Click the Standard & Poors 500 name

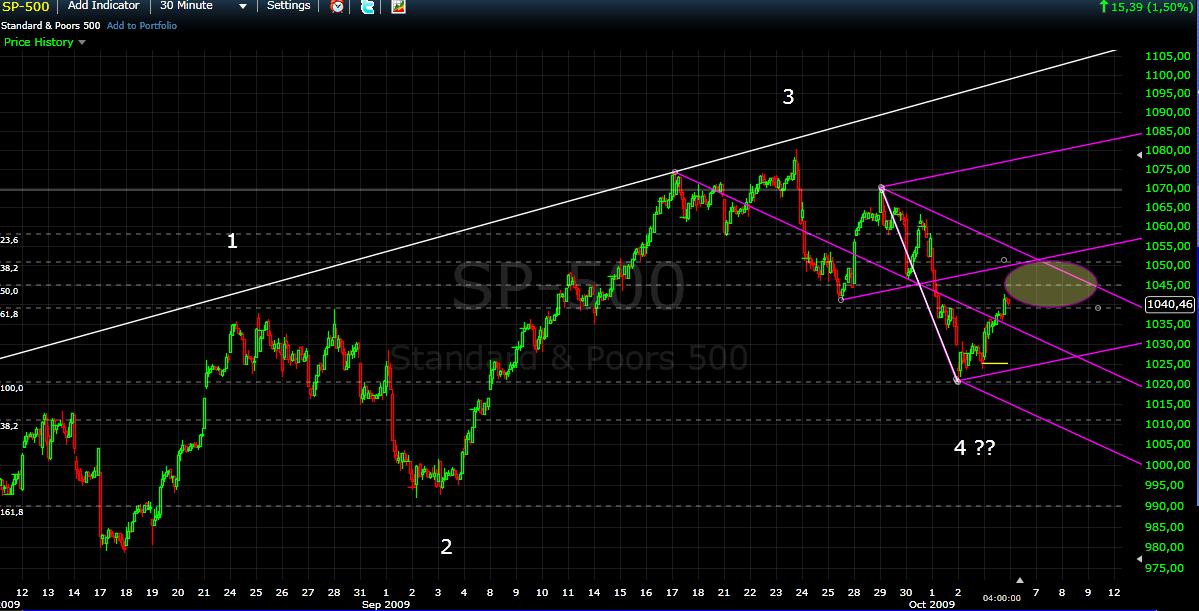tap(50, 25)
